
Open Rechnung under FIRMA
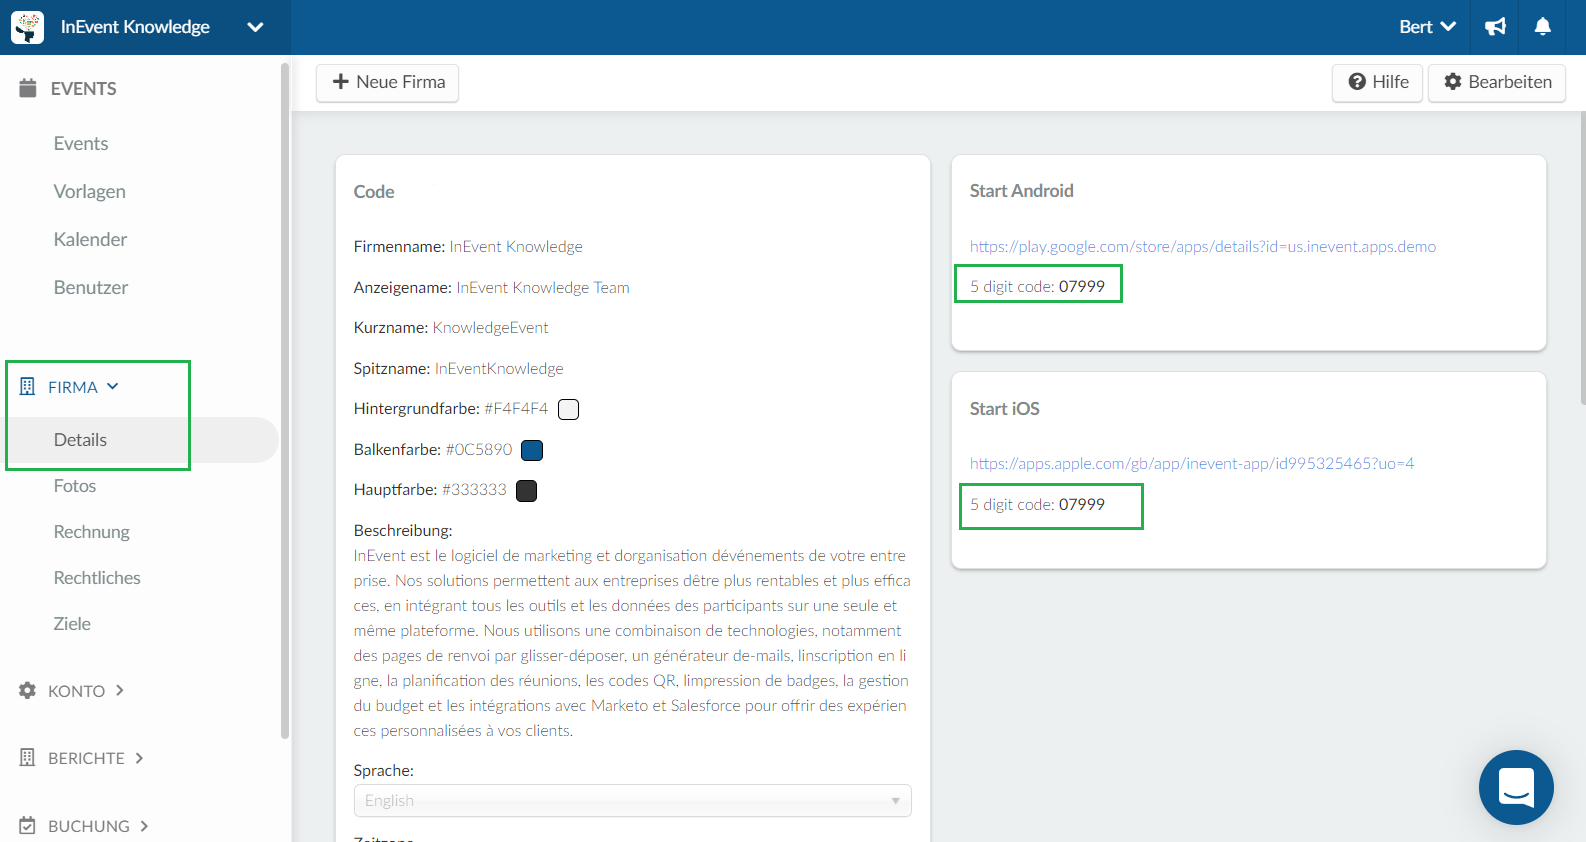pyautogui.click(x=92, y=532)
